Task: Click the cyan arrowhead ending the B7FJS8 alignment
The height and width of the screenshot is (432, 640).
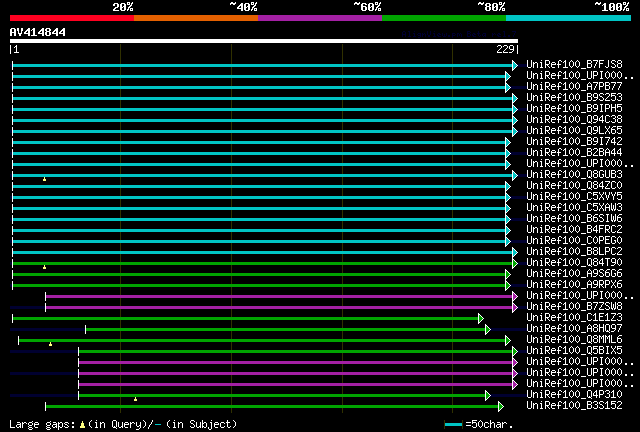Action: click(x=515, y=65)
